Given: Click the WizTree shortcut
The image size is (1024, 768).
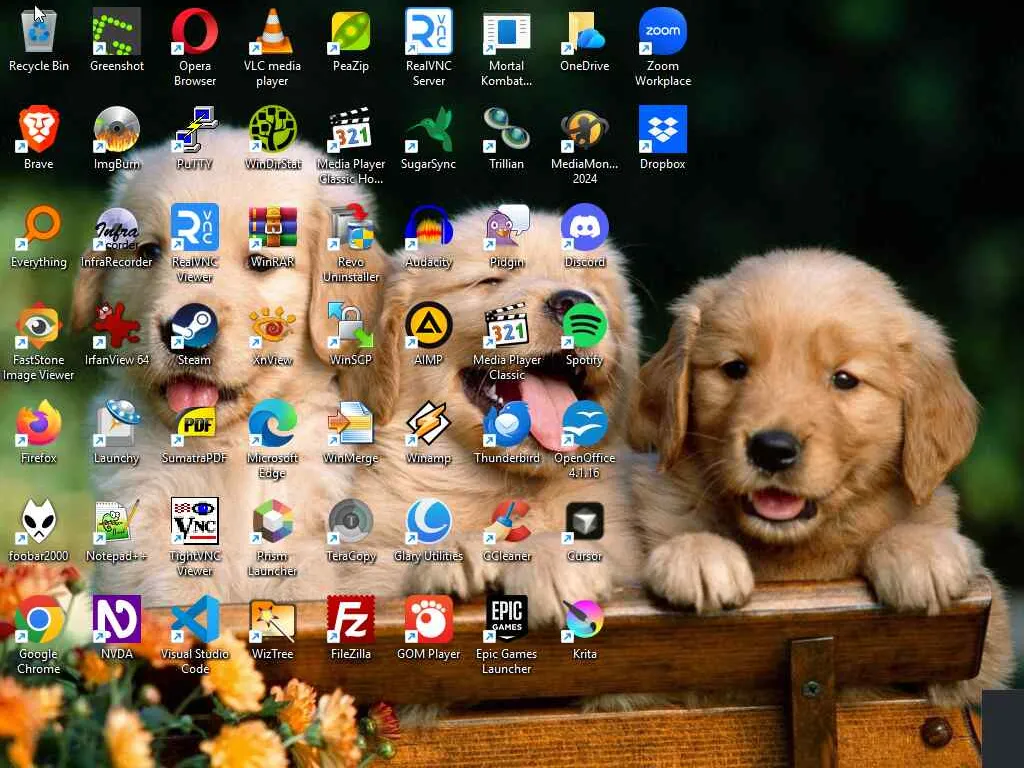Looking at the screenshot, I should pyautogui.click(x=272, y=618).
